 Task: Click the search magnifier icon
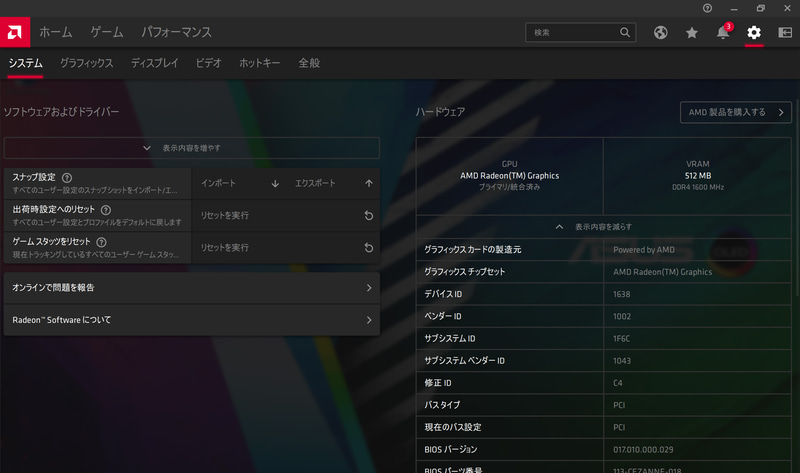click(624, 32)
